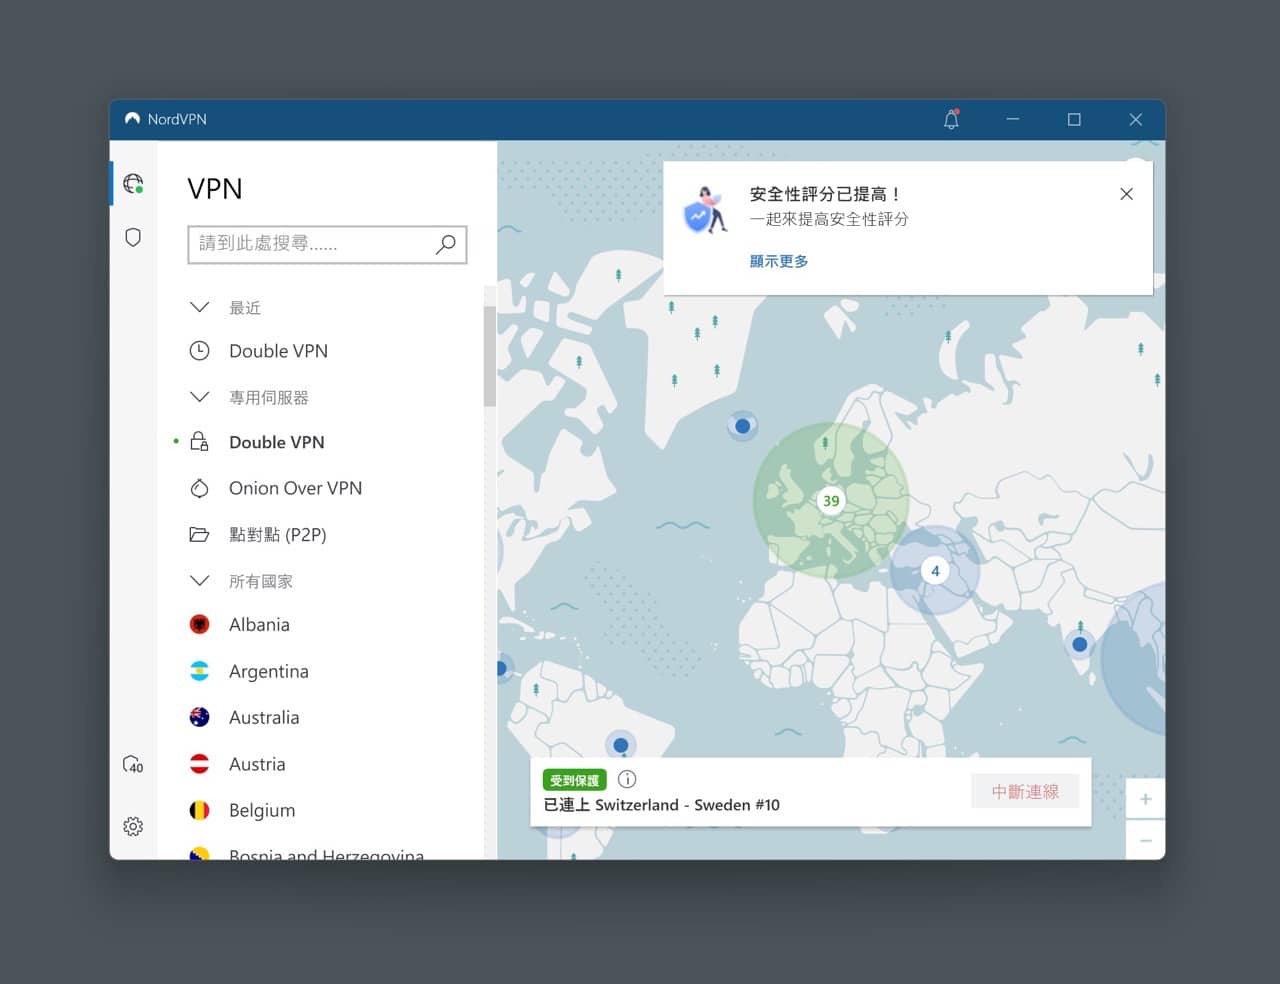Screen dimensions: 1280x984
Task: Click the security score illustration
Action: 705,210
